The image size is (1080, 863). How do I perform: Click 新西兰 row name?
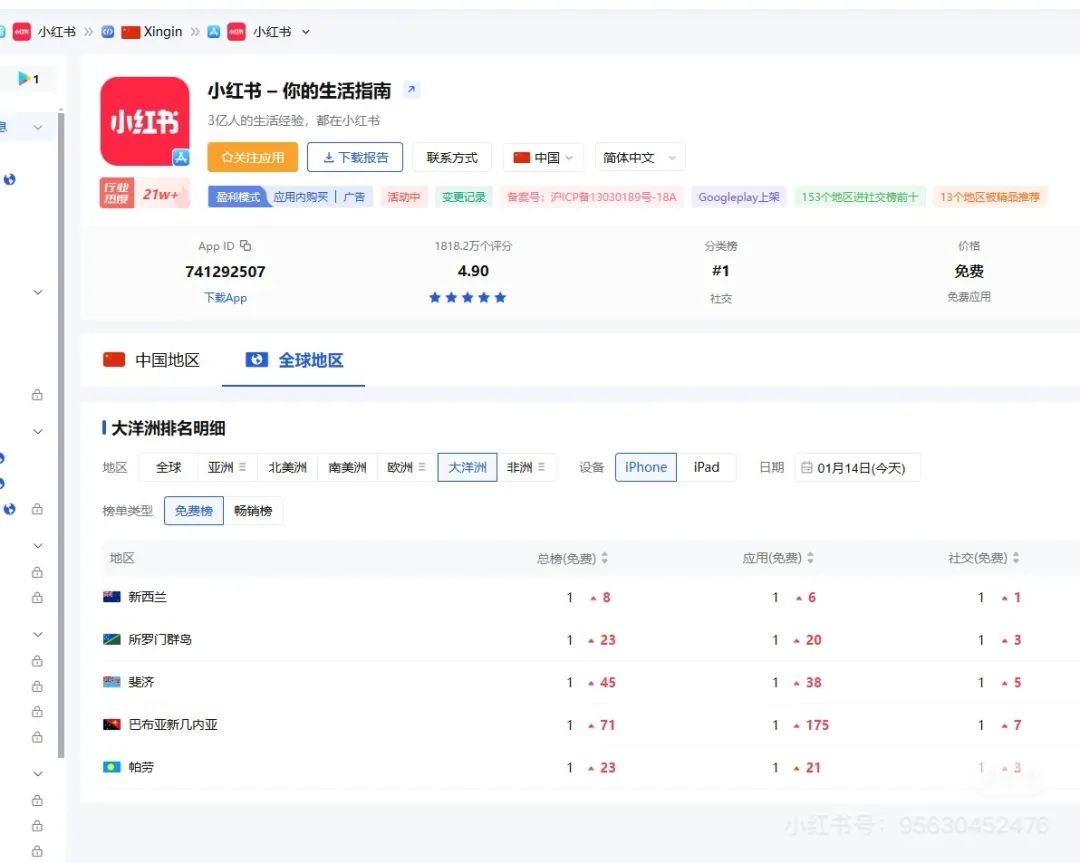coord(147,596)
